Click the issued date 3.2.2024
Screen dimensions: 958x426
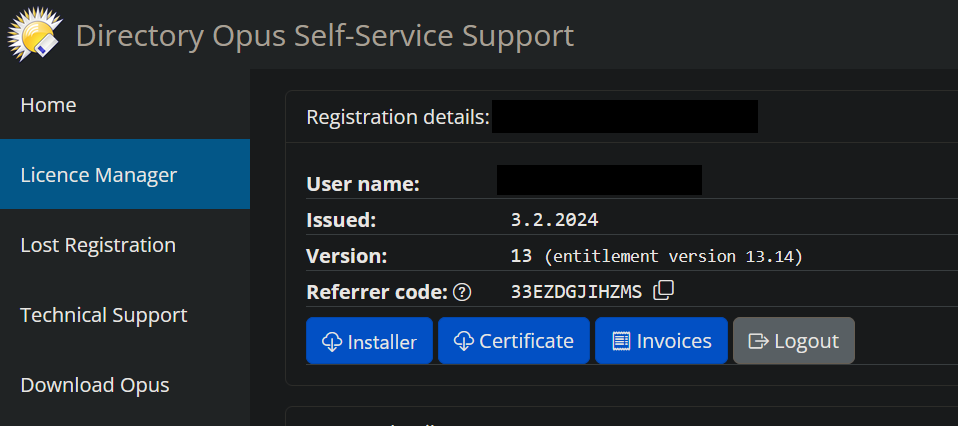pos(554,220)
